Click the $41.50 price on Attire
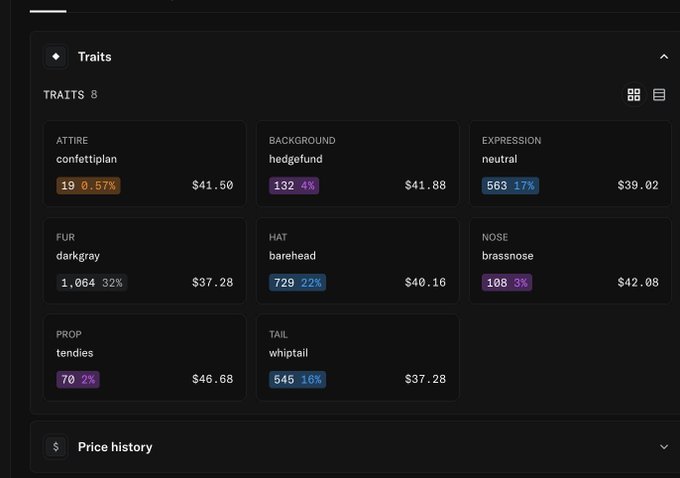The height and width of the screenshot is (478, 680). click(x=212, y=186)
